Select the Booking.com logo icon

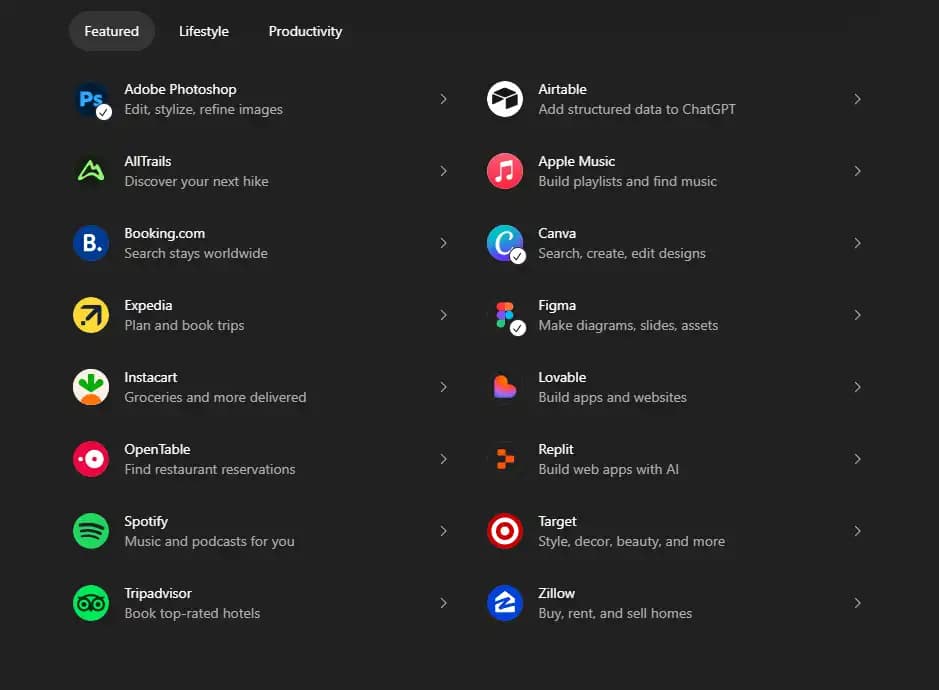(x=91, y=243)
